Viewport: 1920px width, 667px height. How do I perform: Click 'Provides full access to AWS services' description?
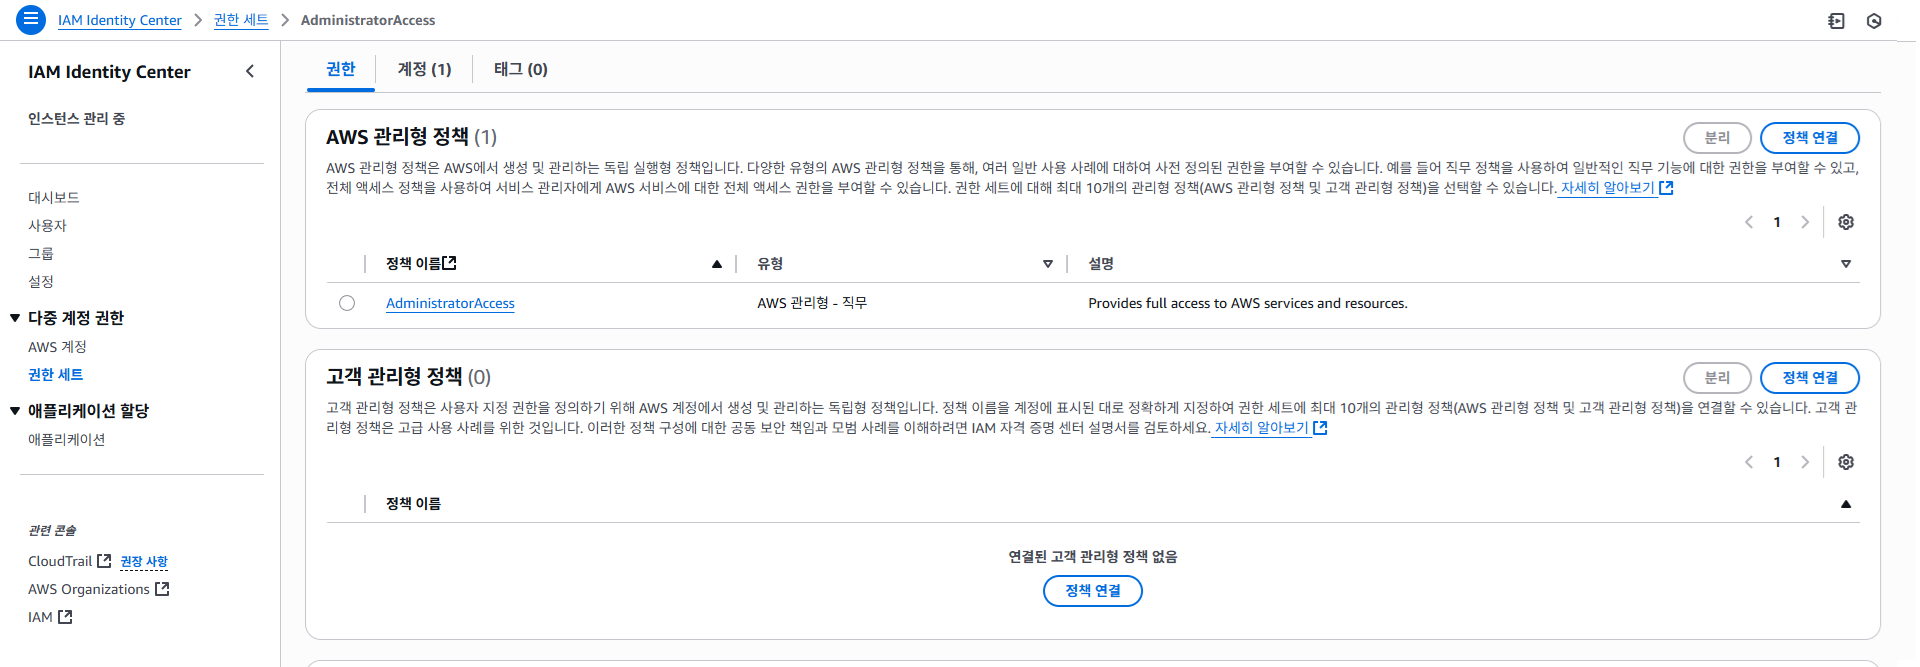point(1248,303)
